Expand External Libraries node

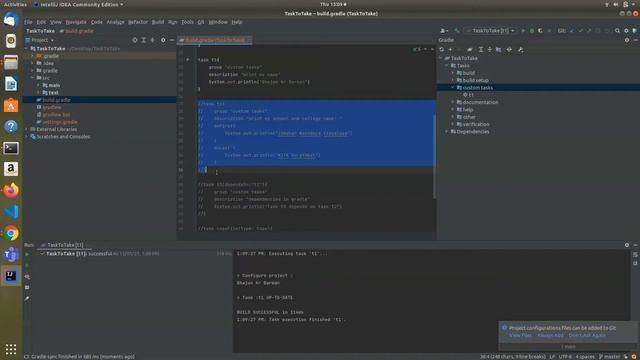(x=27, y=129)
